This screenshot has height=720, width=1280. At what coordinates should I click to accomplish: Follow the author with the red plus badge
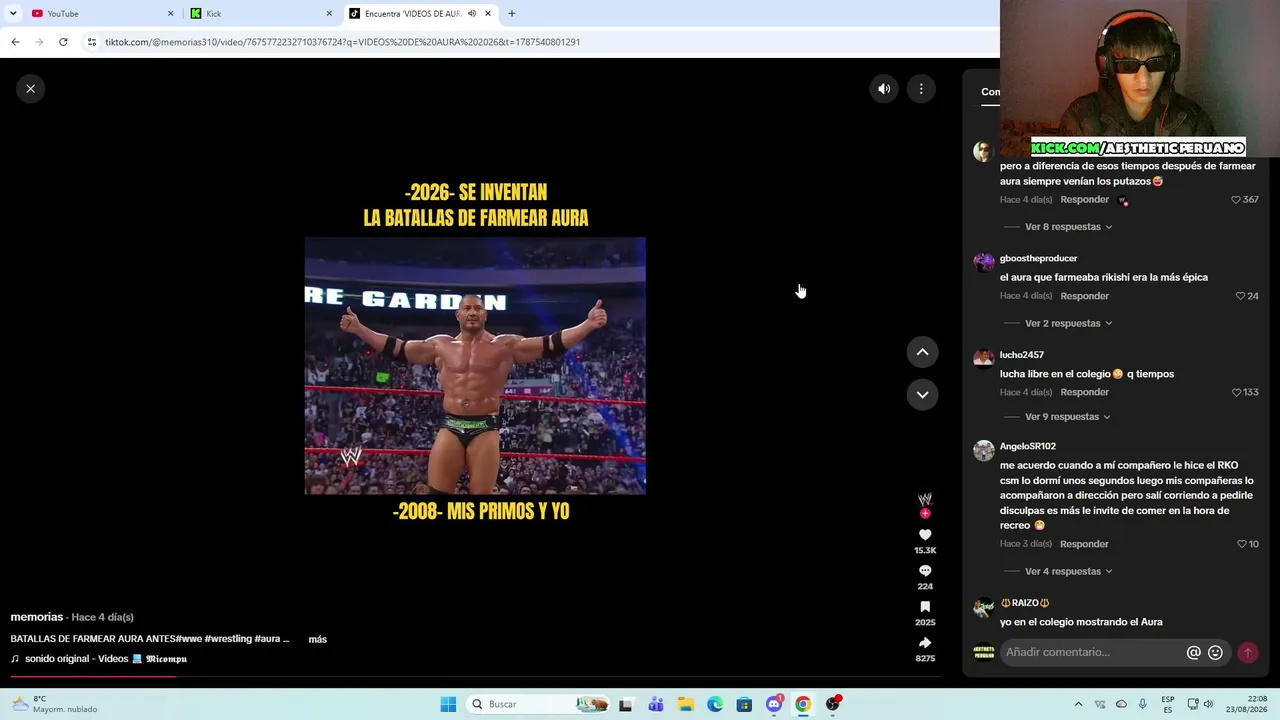coord(925,514)
